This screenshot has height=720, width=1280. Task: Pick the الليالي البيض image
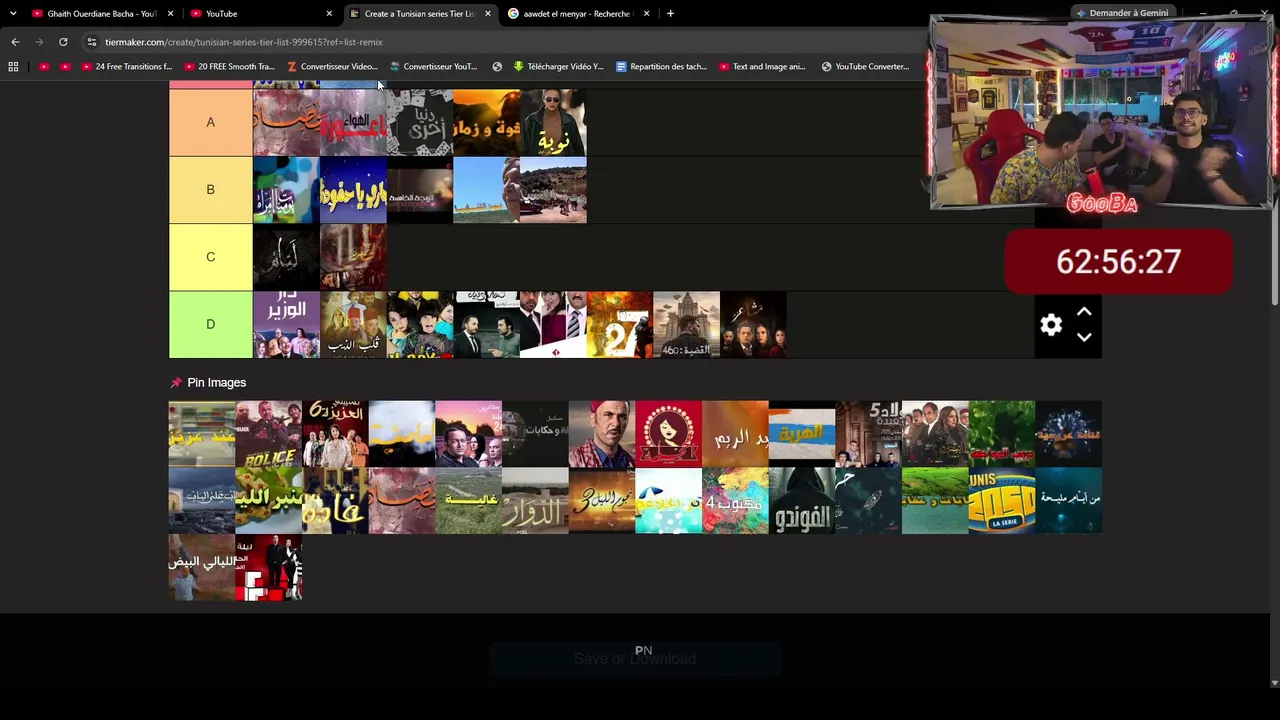(x=201, y=568)
